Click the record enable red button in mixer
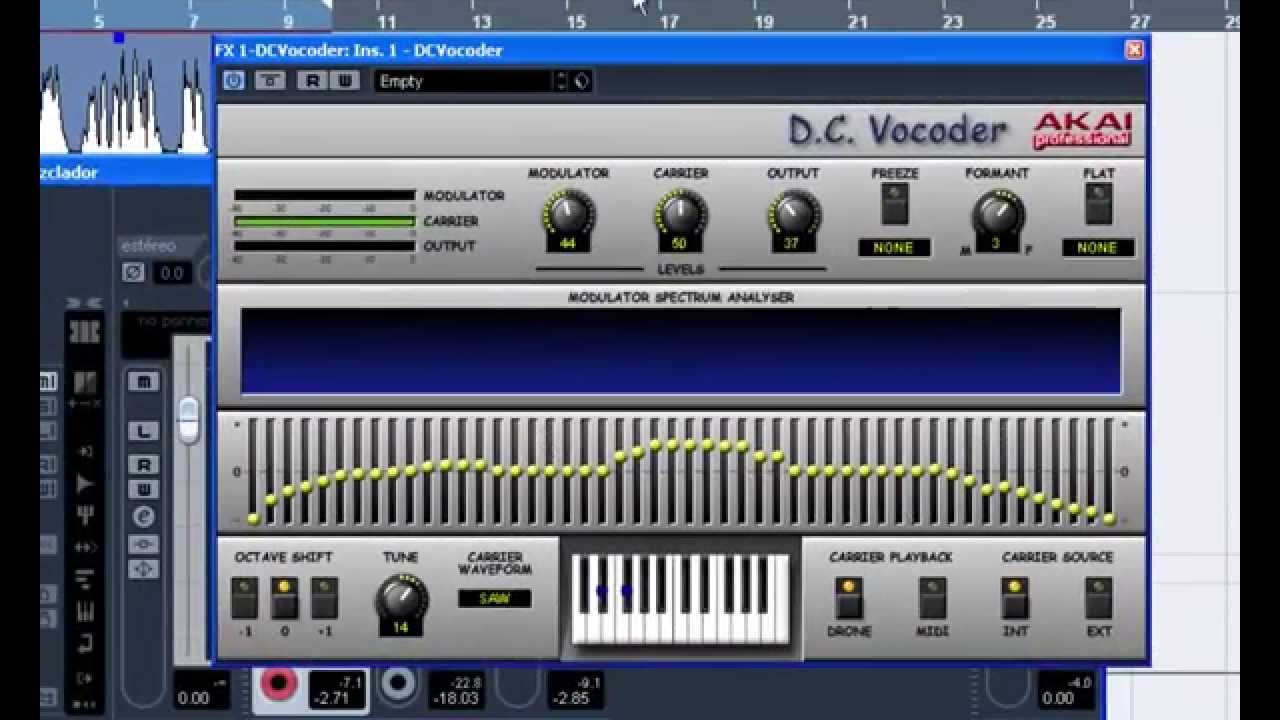The image size is (1280, 720). tap(279, 684)
